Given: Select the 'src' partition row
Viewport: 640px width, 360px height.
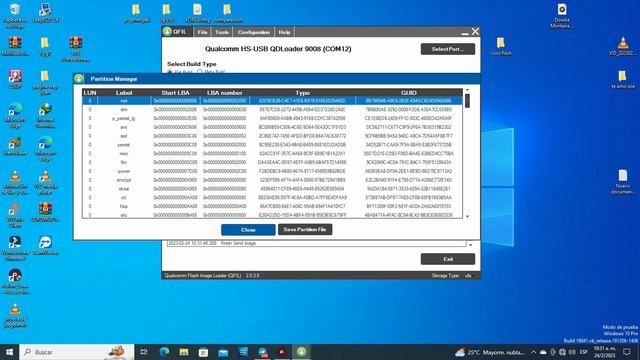Looking at the screenshot, I should (x=272, y=215).
